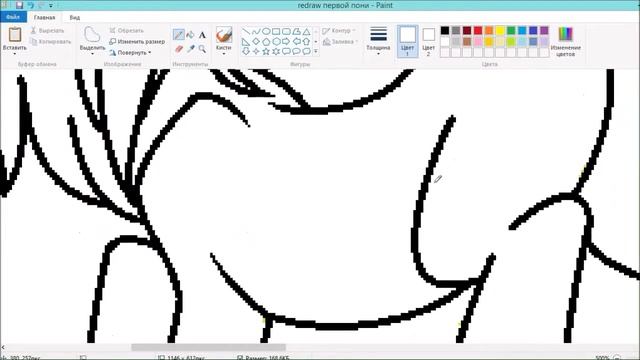The height and width of the screenshot is (360, 640).
Task: Pick the bright red color swatch
Action: pyautogui.click(x=478, y=30)
